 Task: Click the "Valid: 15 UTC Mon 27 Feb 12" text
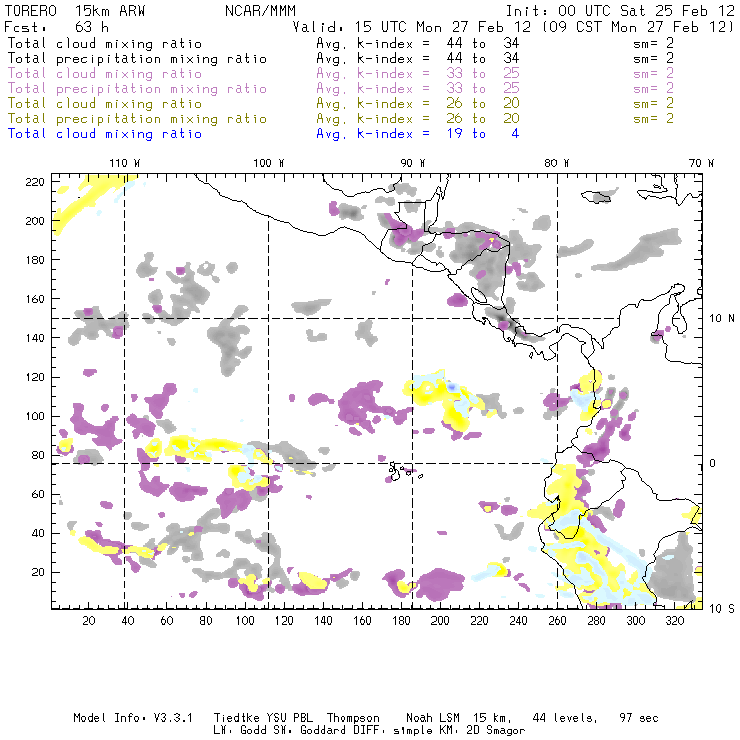412,27
